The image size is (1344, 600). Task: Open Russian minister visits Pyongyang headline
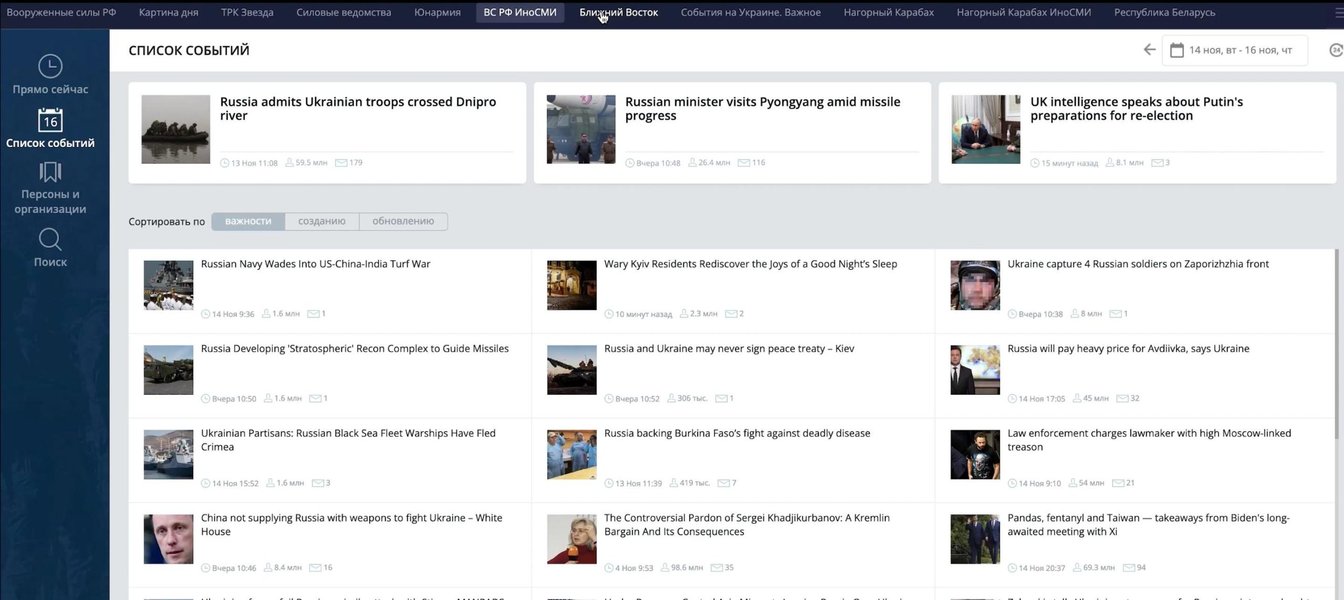pyautogui.click(x=762, y=109)
